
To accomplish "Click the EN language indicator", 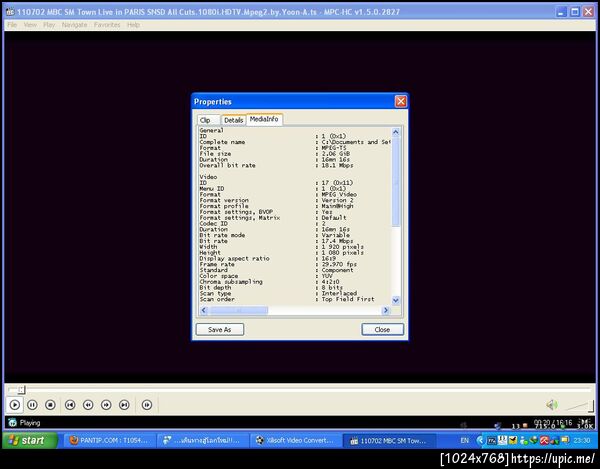I will [x=464, y=440].
